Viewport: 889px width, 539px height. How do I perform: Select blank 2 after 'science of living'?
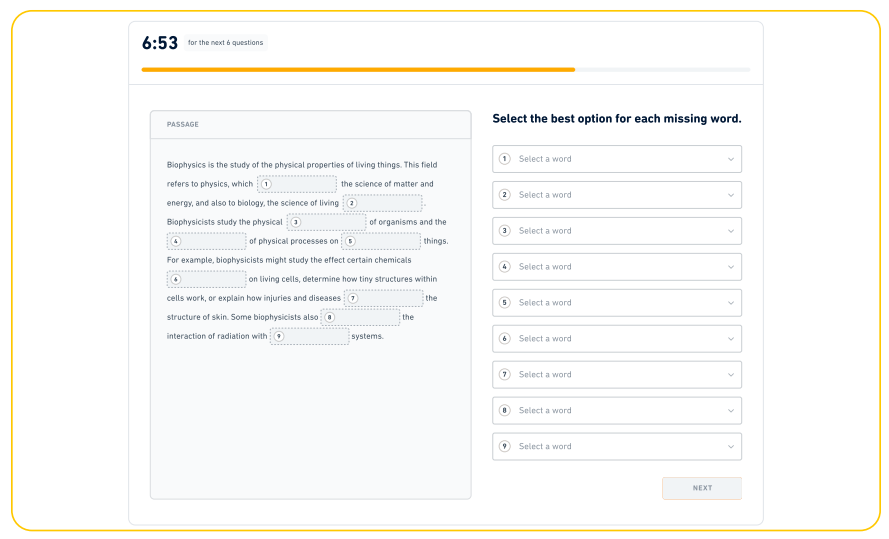[383, 203]
